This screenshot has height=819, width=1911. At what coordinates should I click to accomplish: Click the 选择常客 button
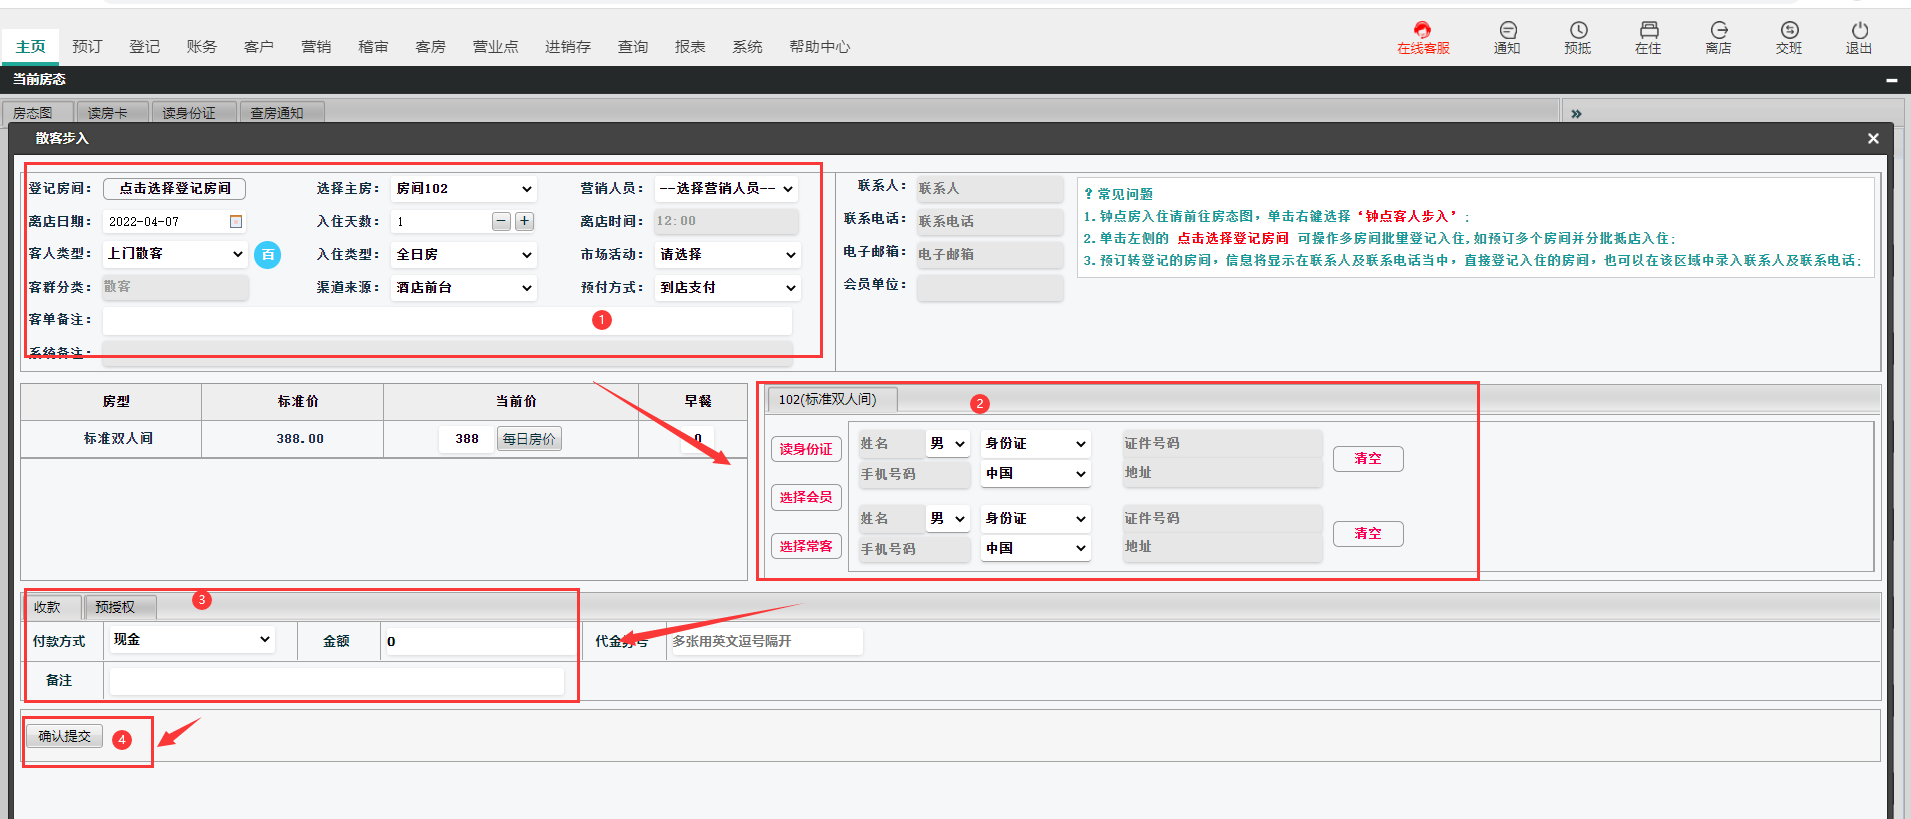coord(806,546)
